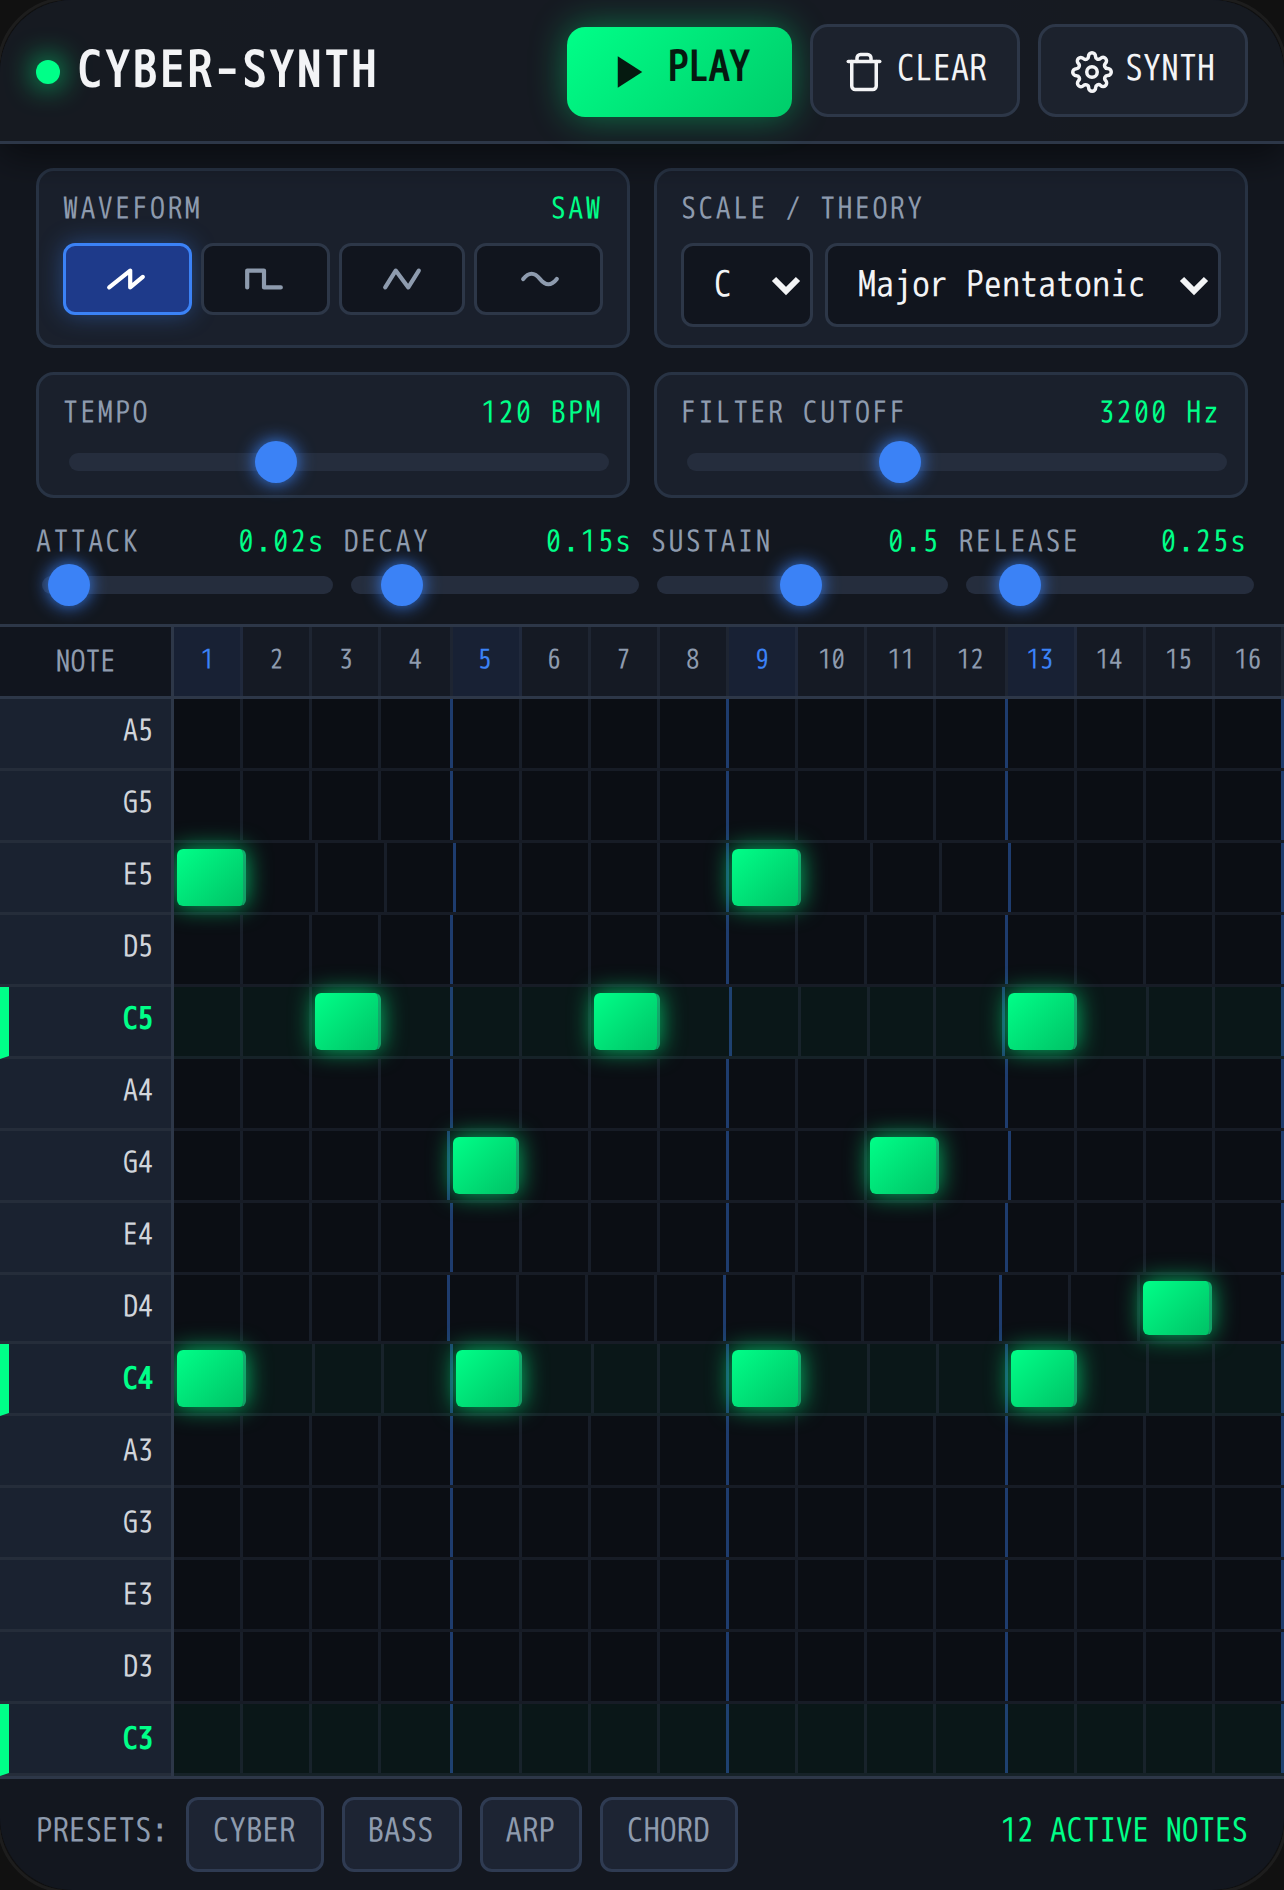Click step 16 column header
This screenshot has height=1890, width=1284.
click(x=1248, y=660)
